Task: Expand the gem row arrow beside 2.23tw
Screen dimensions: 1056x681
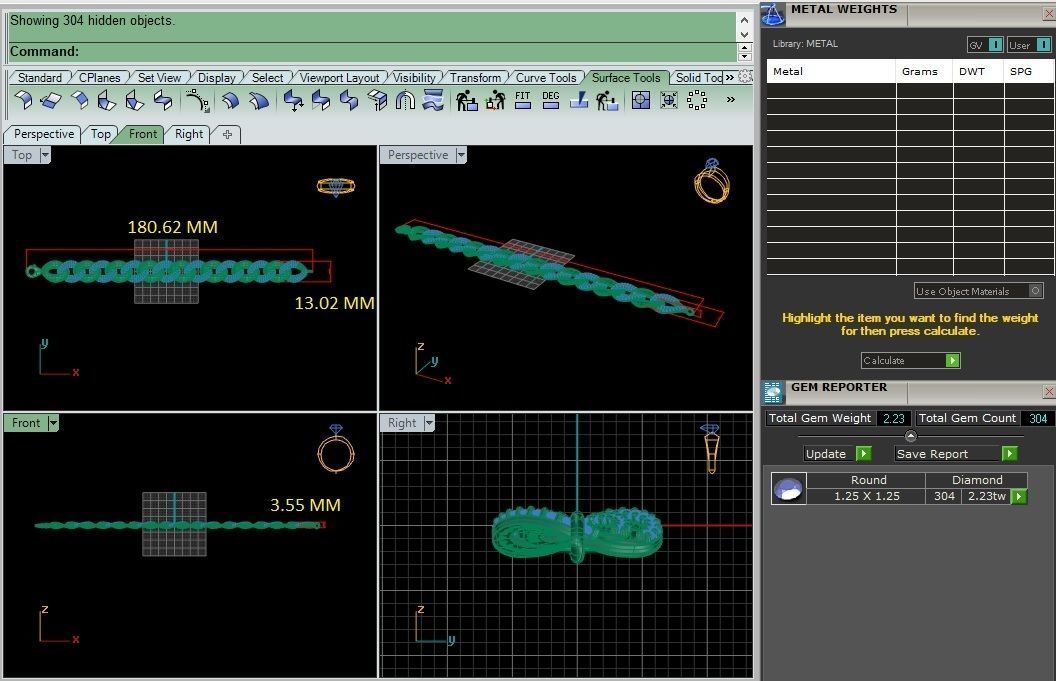Action: click(x=1019, y=496)
